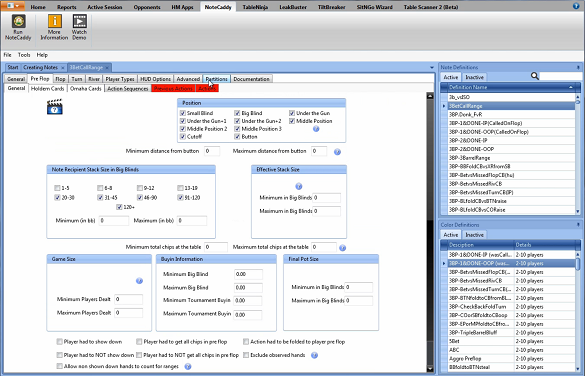
Task: Switch to the LeakBuster ribbon tab
Action: pyautogui.click(x=293, y=7)
